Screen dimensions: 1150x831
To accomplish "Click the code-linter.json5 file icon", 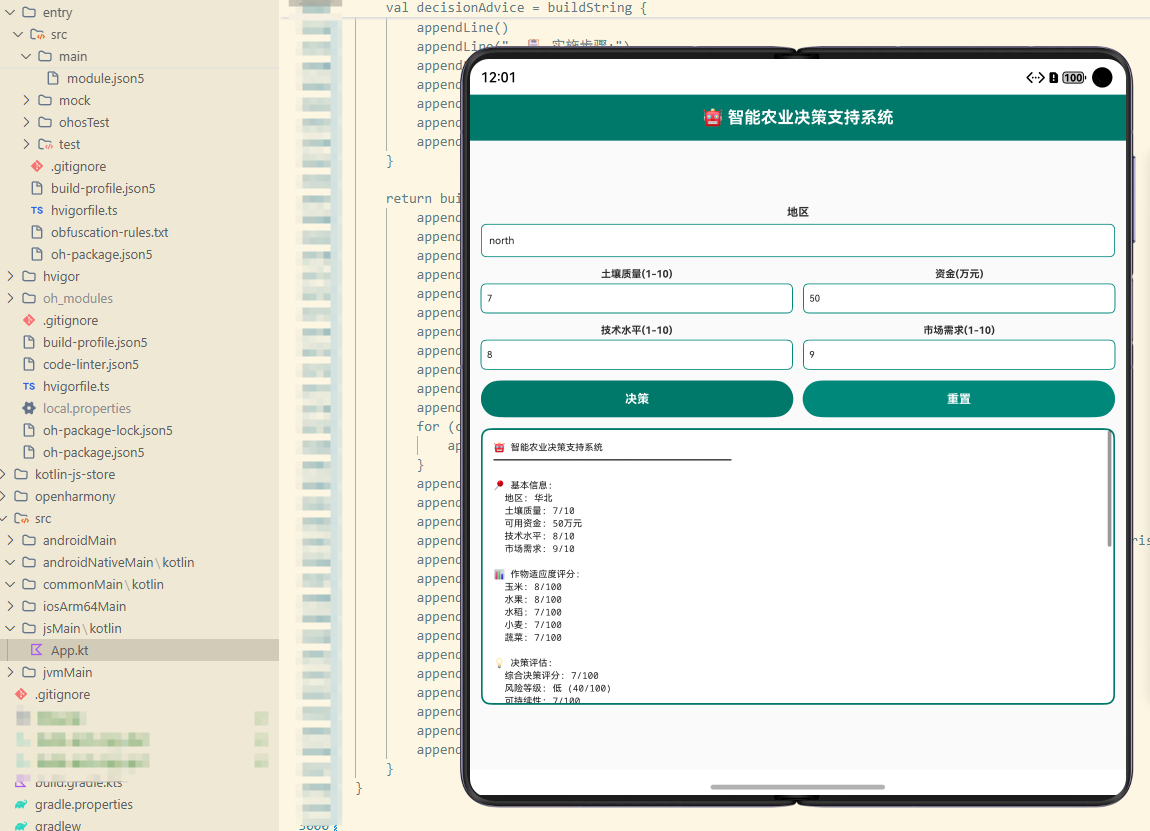I will click(x=29, y=364).
